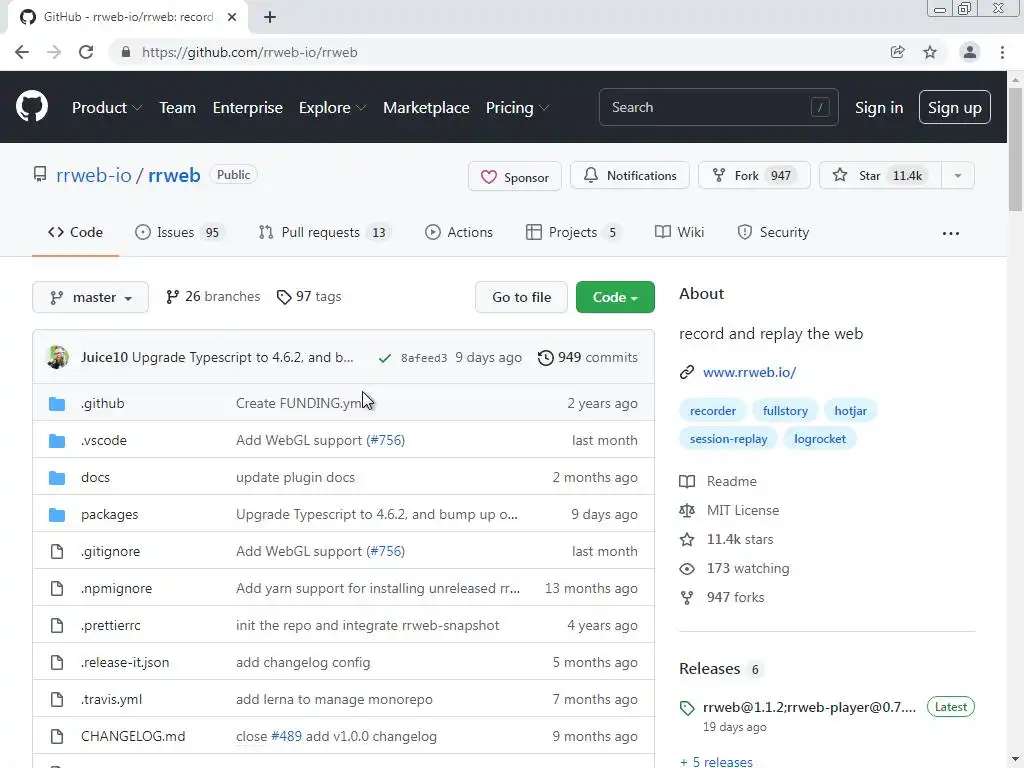The image size is (1024, 768).
Task: Click the .github folder icon
Action: pos(57,404)
